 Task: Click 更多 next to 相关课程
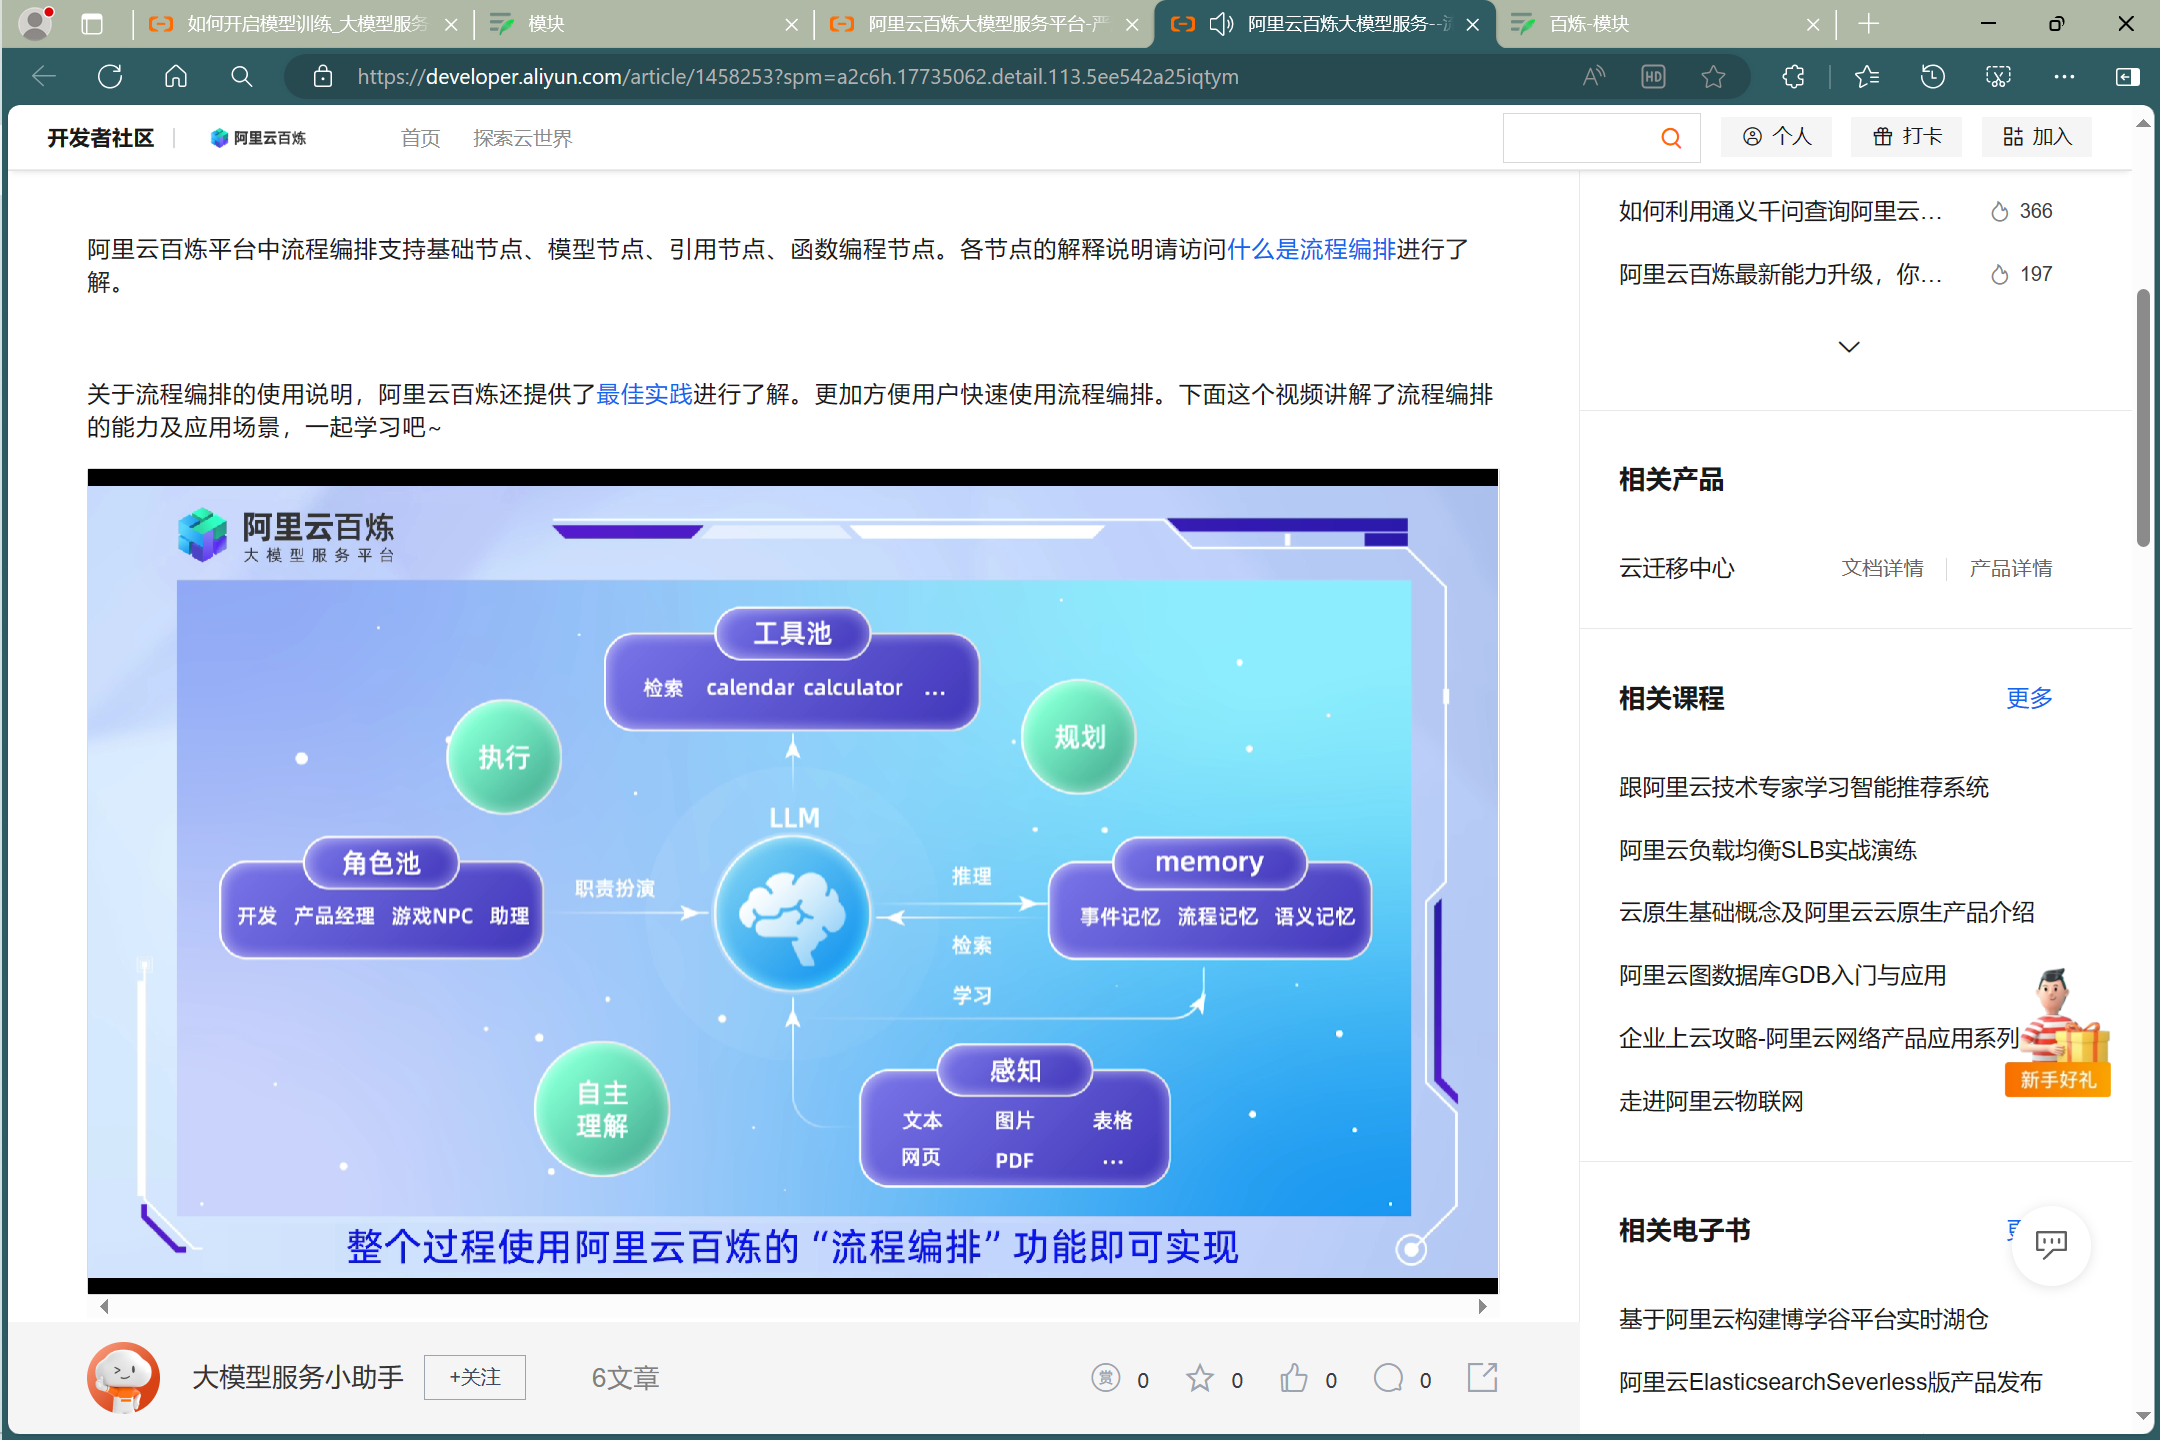point(2029,698)
